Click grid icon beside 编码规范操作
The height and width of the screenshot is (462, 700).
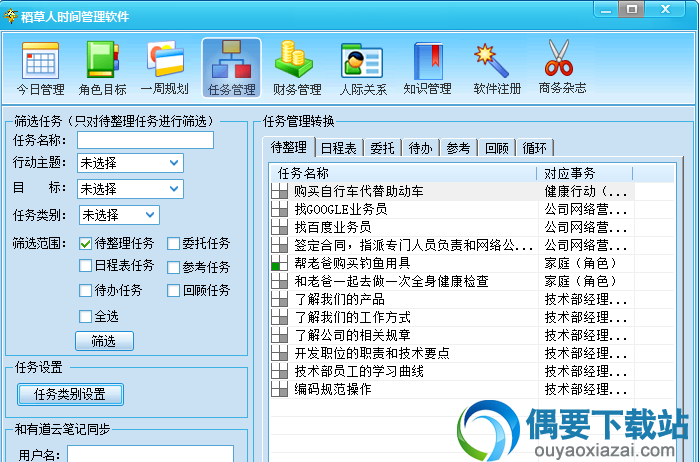coord(279,389)
